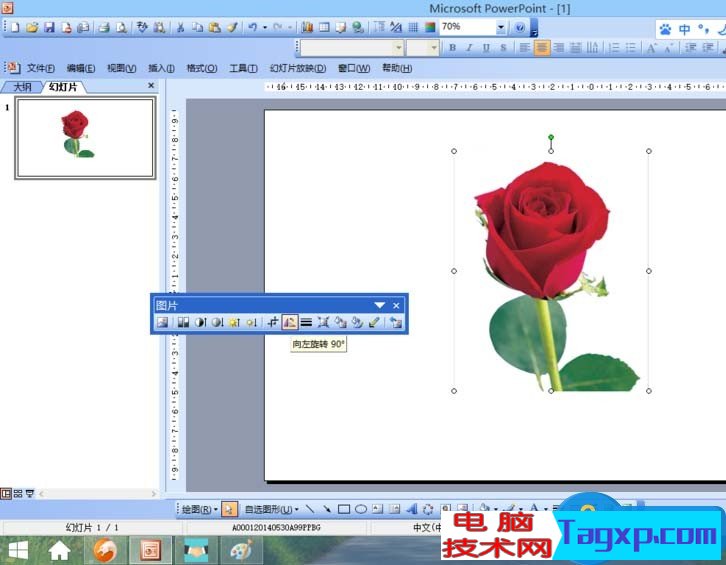Image resolution: width=726 pixels, height=565 pixels.
Task: Open the 自选图形(U) AutoShapes button
Action: (270, 509)
